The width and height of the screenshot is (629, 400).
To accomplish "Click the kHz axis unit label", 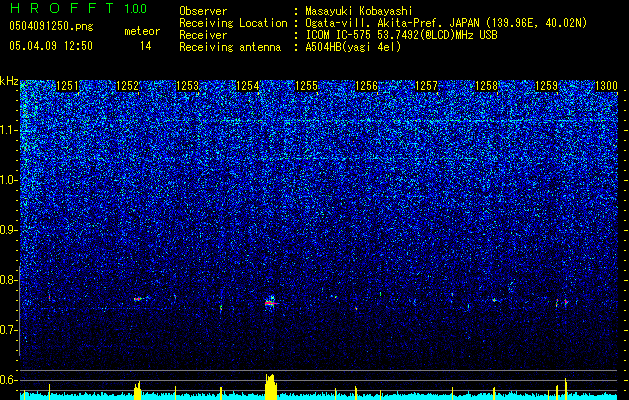I will click(x=9, y=81).
